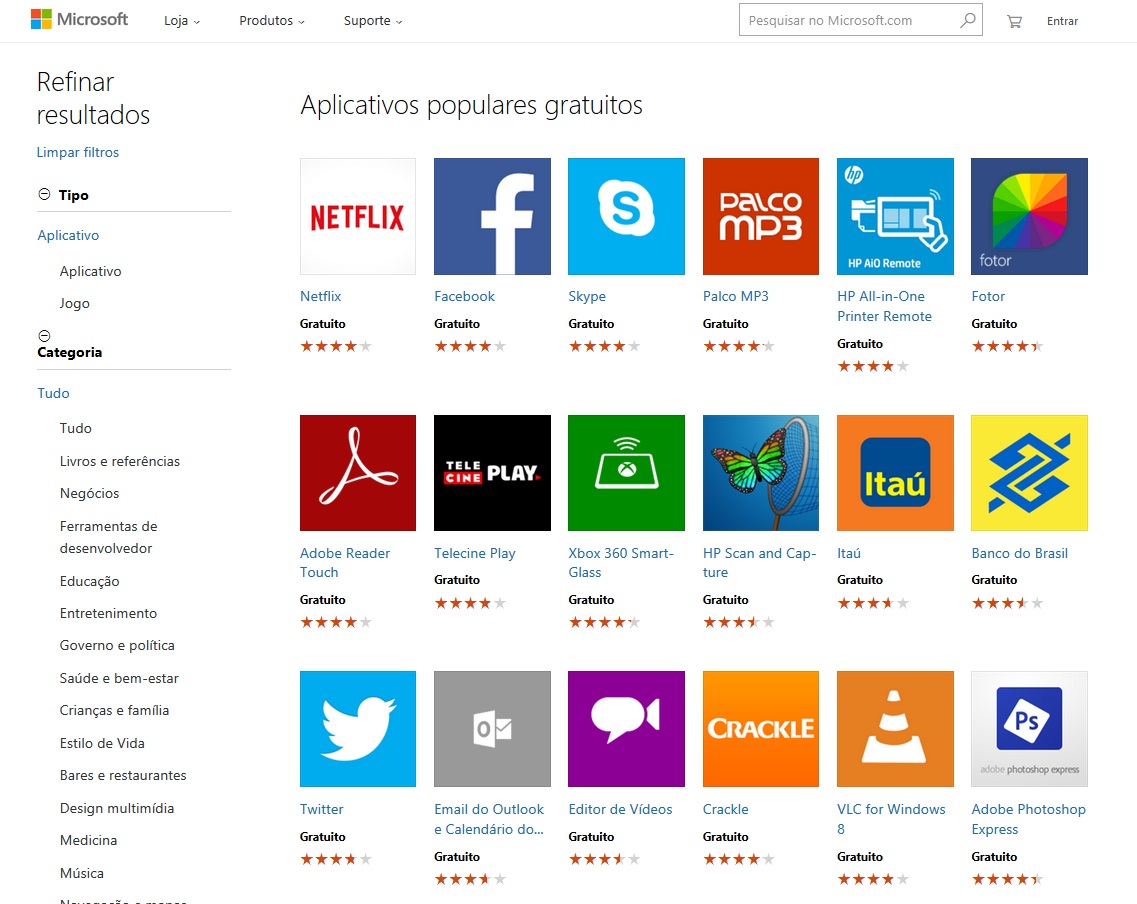Open the Banco do Brasil app icon
The image size is (1137, 904).
click(x=1030, y=473)
